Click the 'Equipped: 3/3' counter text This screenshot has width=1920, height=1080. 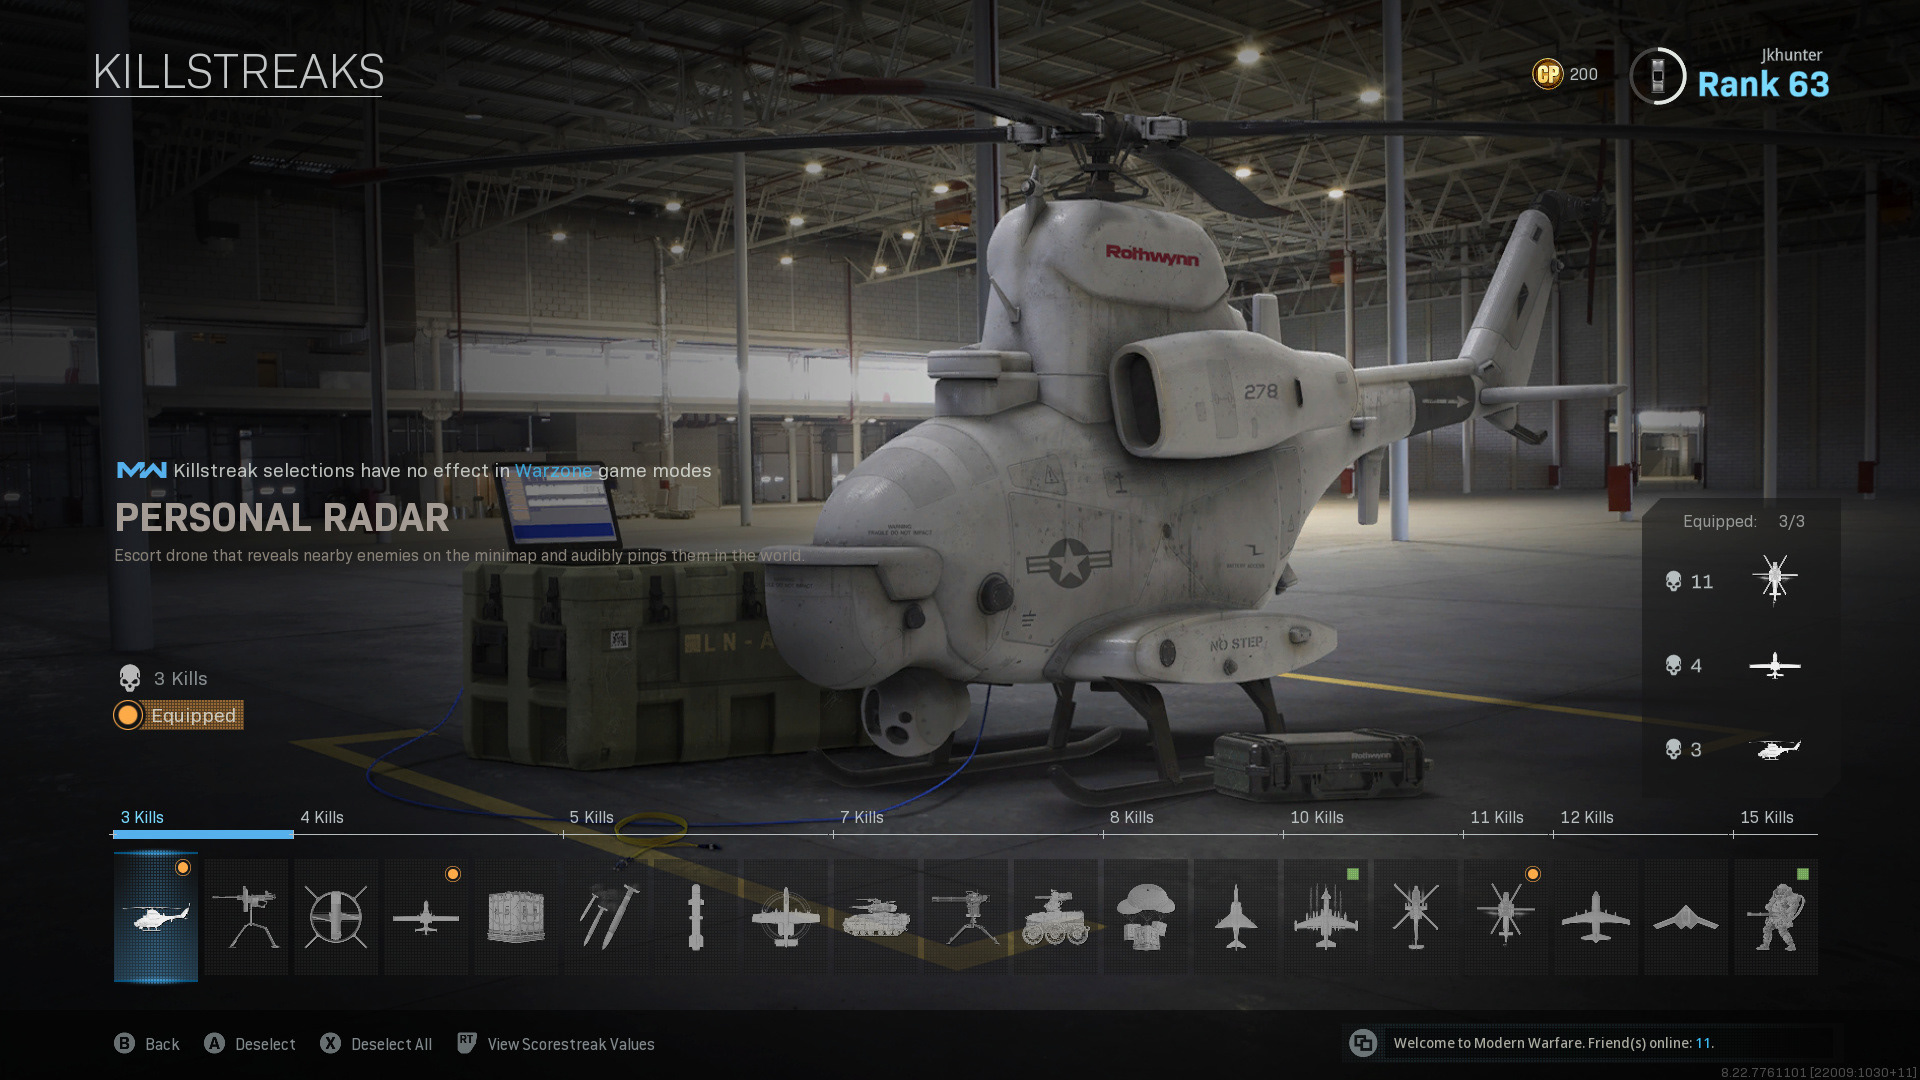tap(1744, 521)
